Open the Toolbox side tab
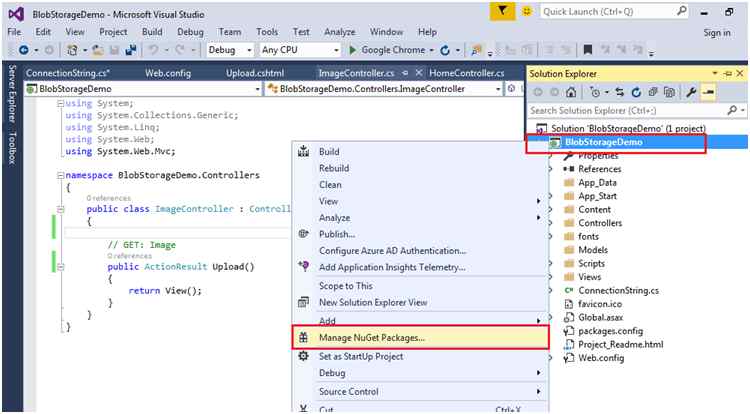Viewport: 750px width, 414px height. click(12, 148)
